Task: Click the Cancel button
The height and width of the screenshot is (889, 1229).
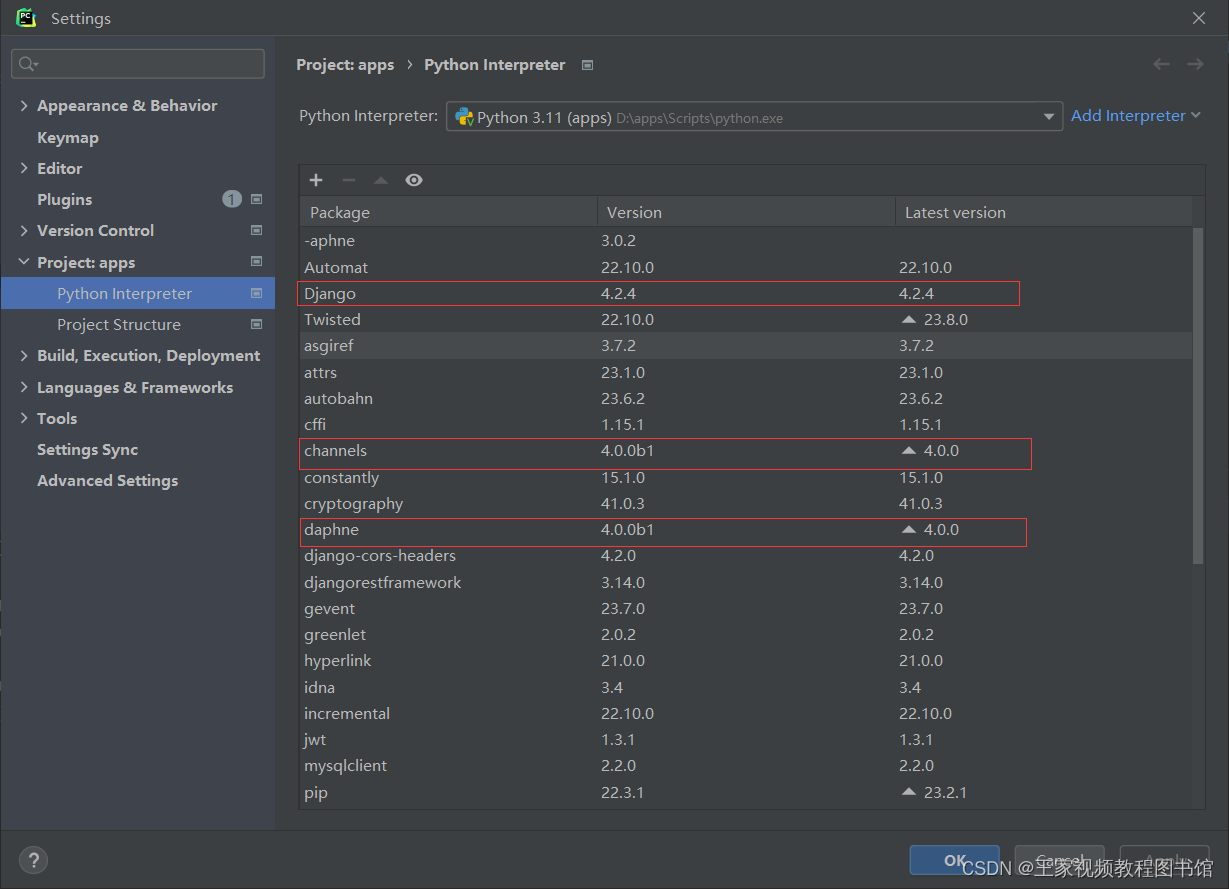Action: coord(1059,860)
